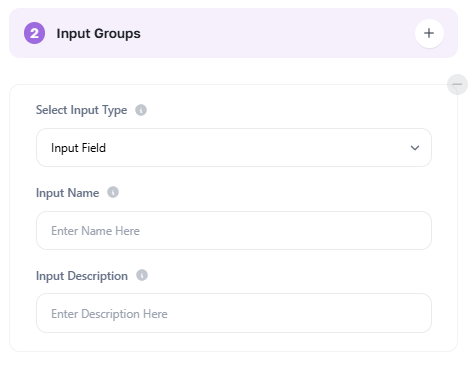Add a new input group with plus button

tap(429, 33)
